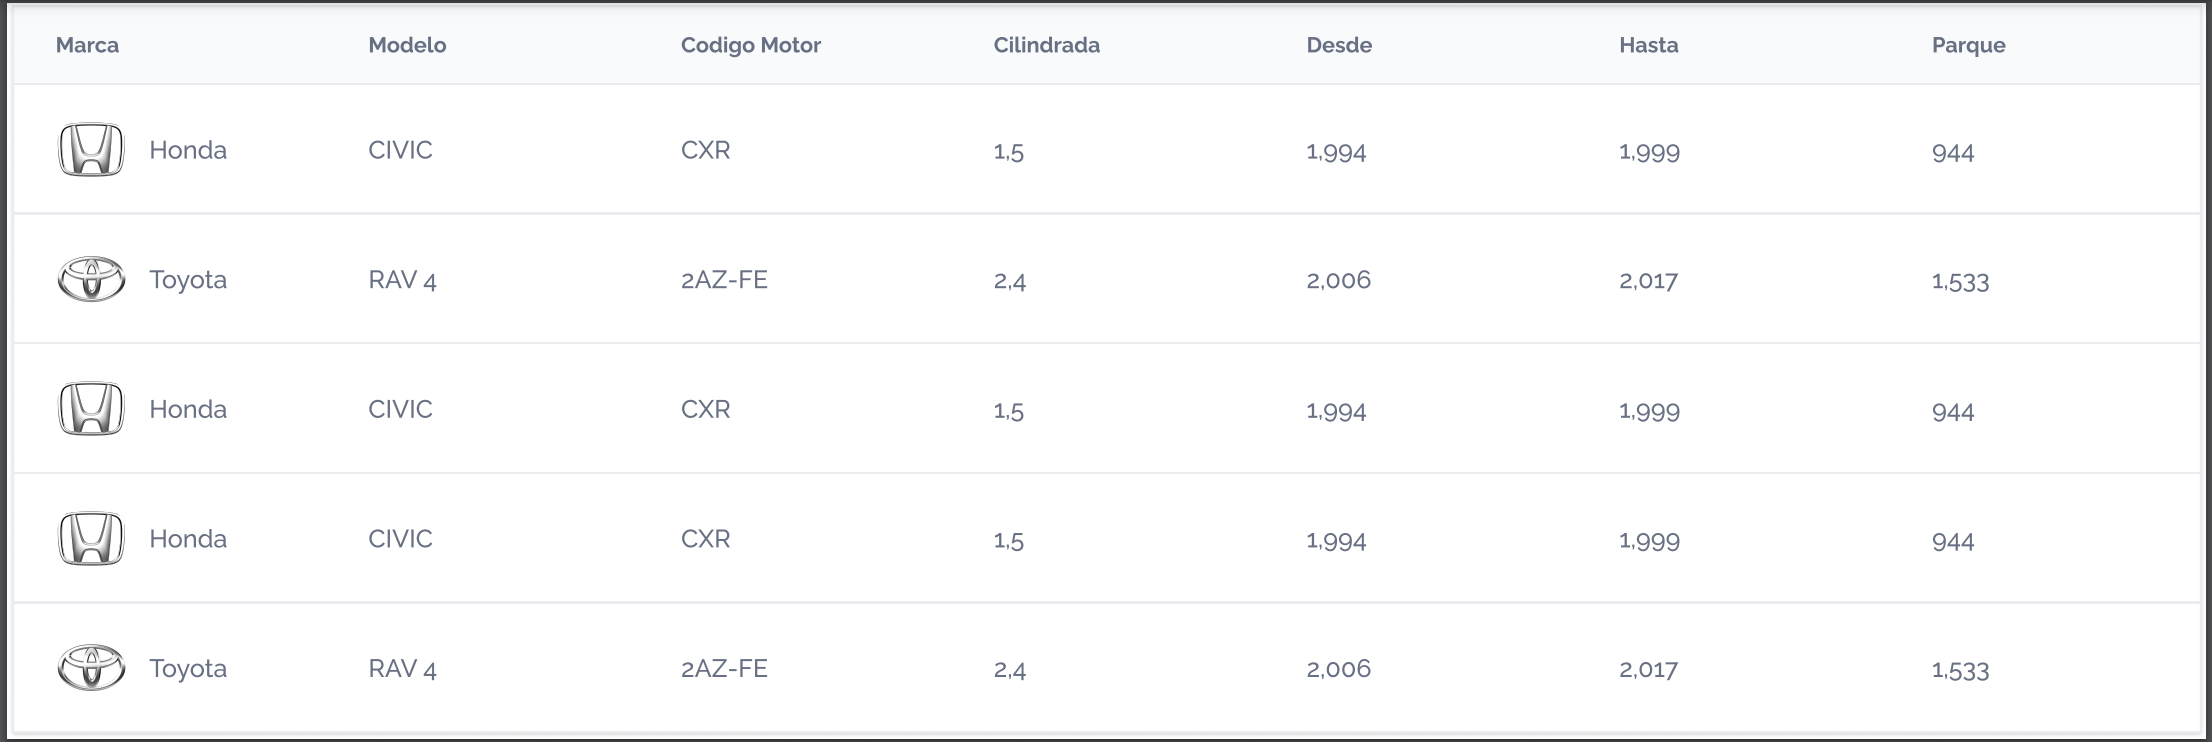Viewport: 2212px width, 742px height.
Task: Click the Toyota logo in the second row
Action: [91, 279]
